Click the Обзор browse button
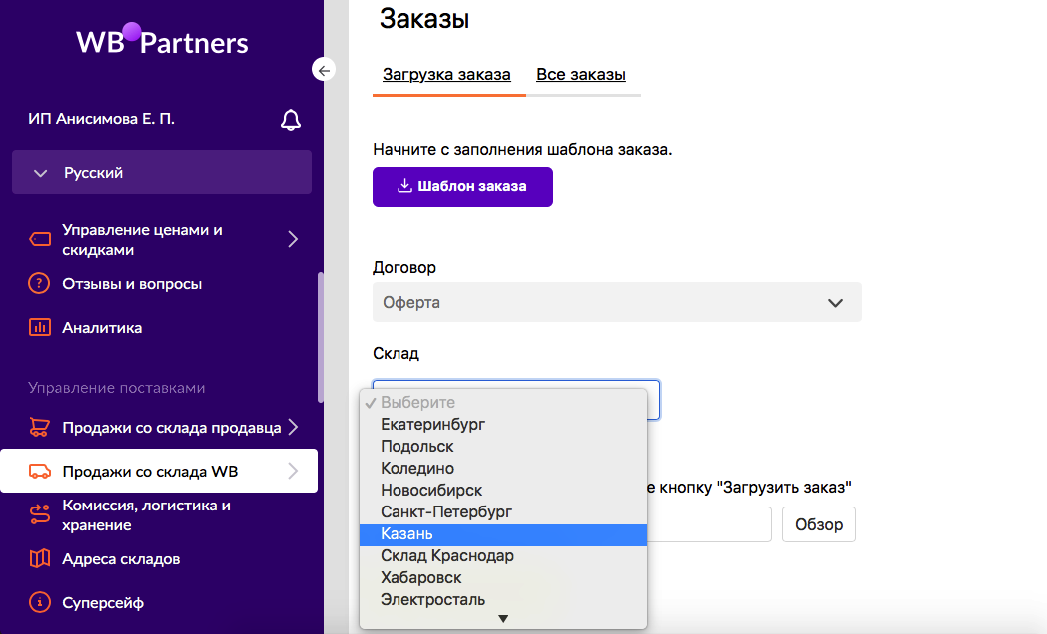The image size is (1047, 634). click(x=819, y=524)
